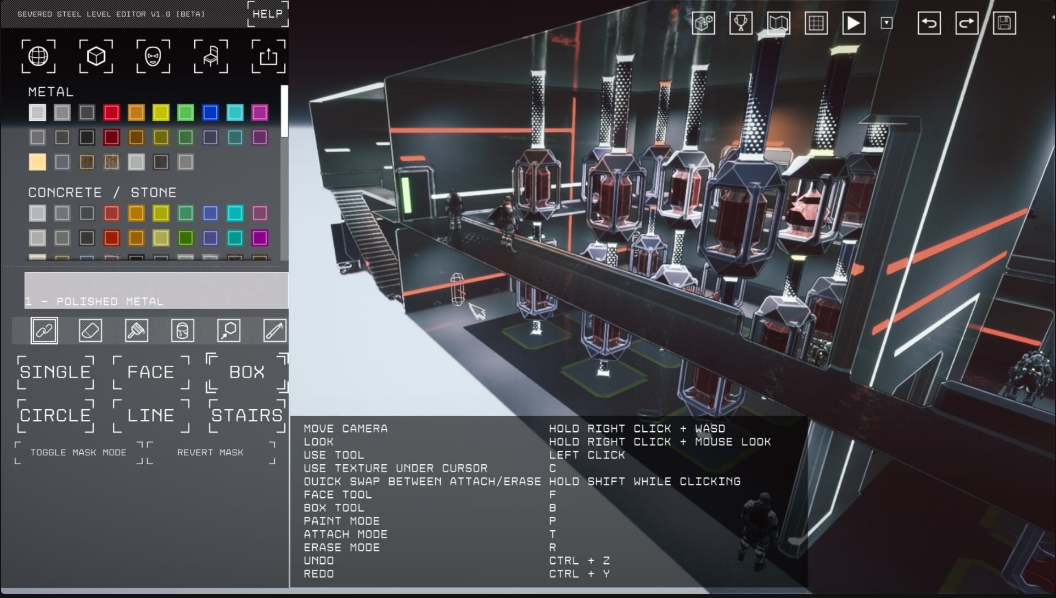
Task: Pick the pink Concrete / Stone swatch in first row
Action: [260, 213]
